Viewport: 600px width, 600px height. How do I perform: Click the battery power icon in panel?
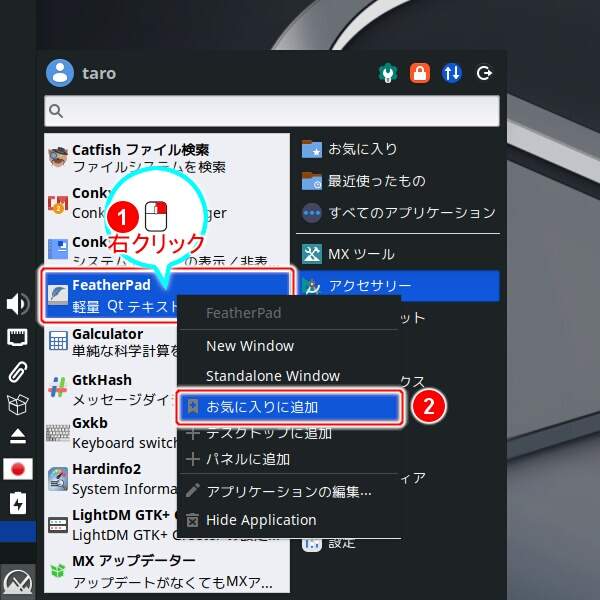(18, 503)
